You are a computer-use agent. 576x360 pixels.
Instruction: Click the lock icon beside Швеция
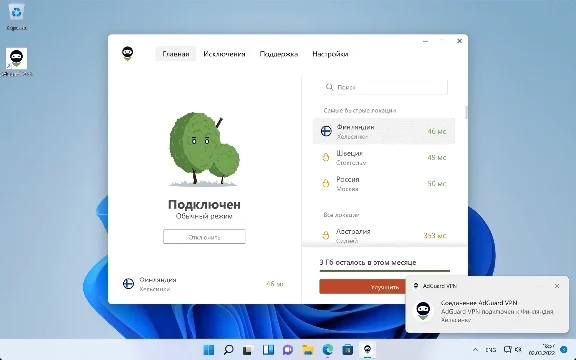(x=326, y=157)
